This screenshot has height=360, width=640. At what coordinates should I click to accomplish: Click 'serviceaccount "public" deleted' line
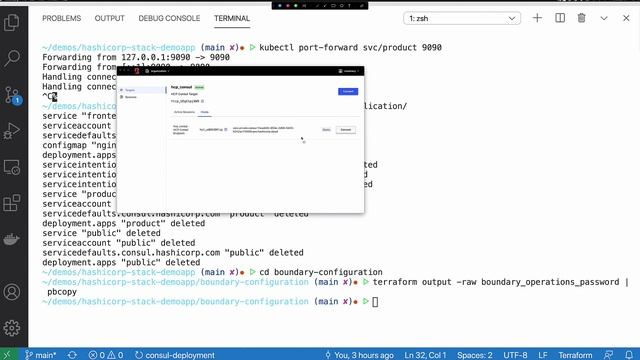tap(118, 243)
